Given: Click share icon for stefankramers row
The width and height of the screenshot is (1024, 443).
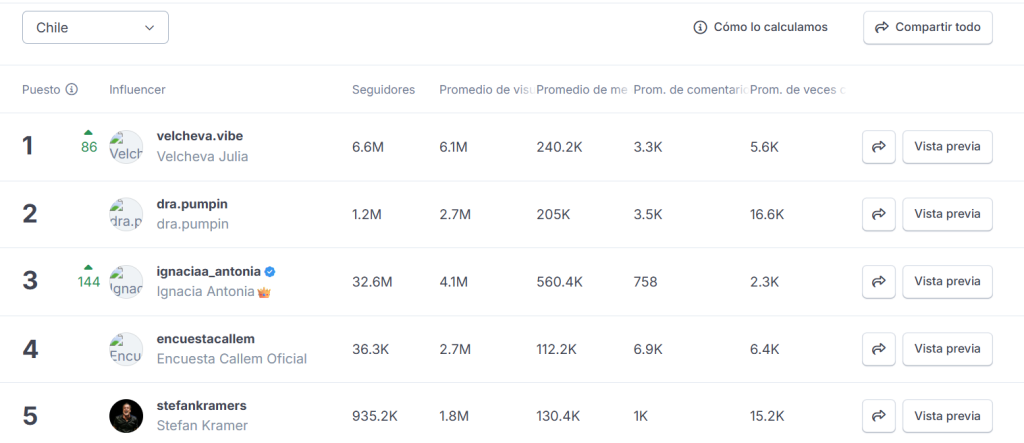Looking at the screenshot, I should pyautogui.click(x=878, y=416).
